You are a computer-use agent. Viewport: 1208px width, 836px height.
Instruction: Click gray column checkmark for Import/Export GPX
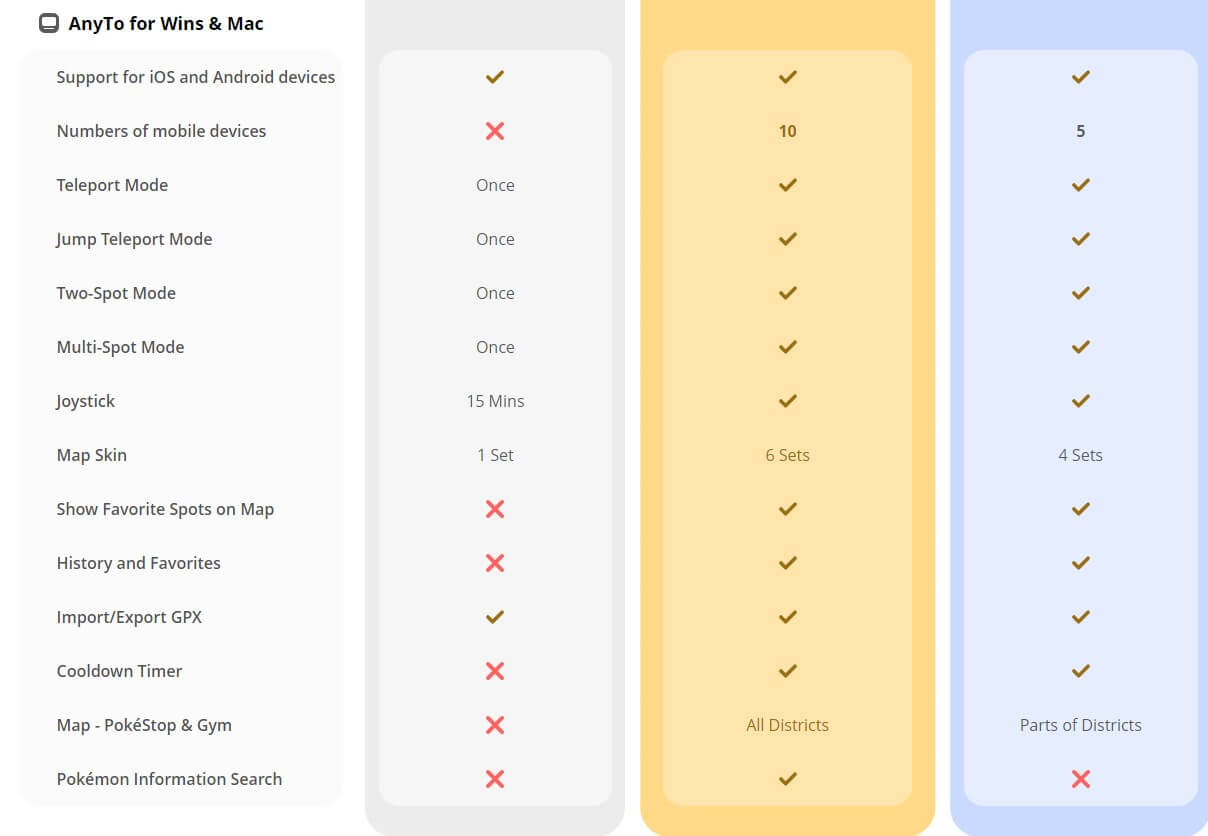494,617
